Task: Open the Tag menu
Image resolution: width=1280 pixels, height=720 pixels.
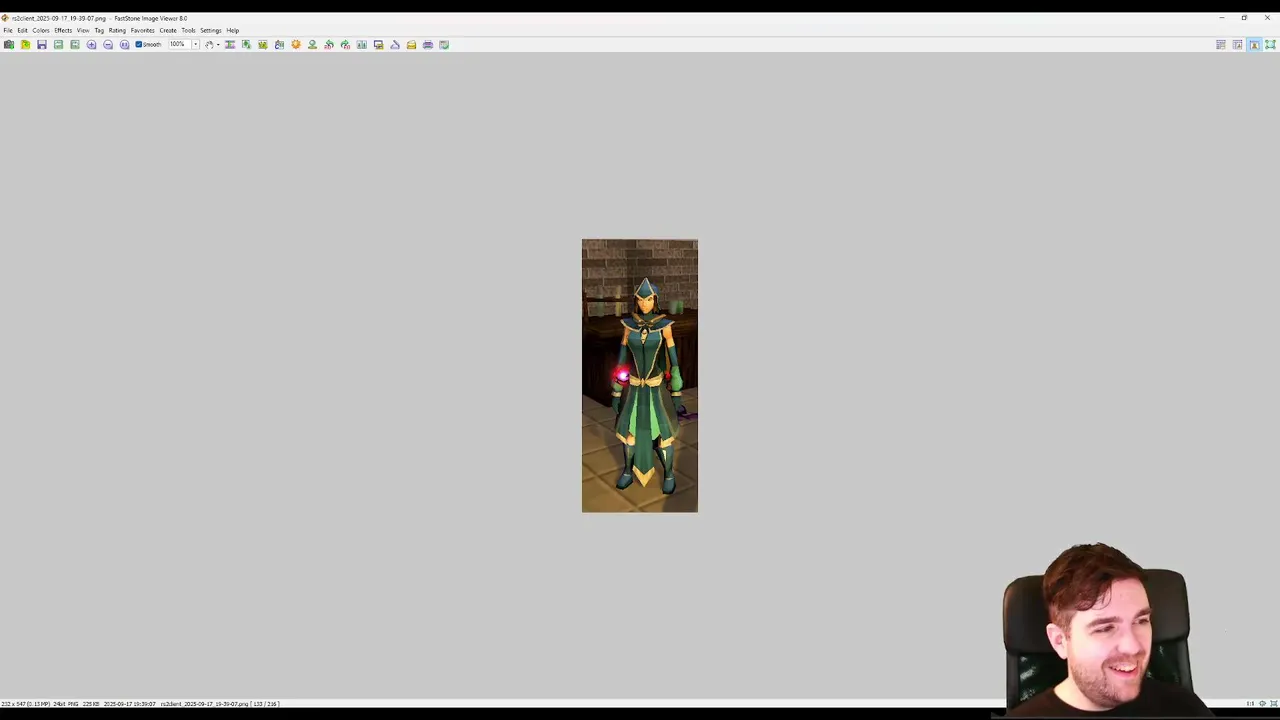Action: tap(99, 30)
